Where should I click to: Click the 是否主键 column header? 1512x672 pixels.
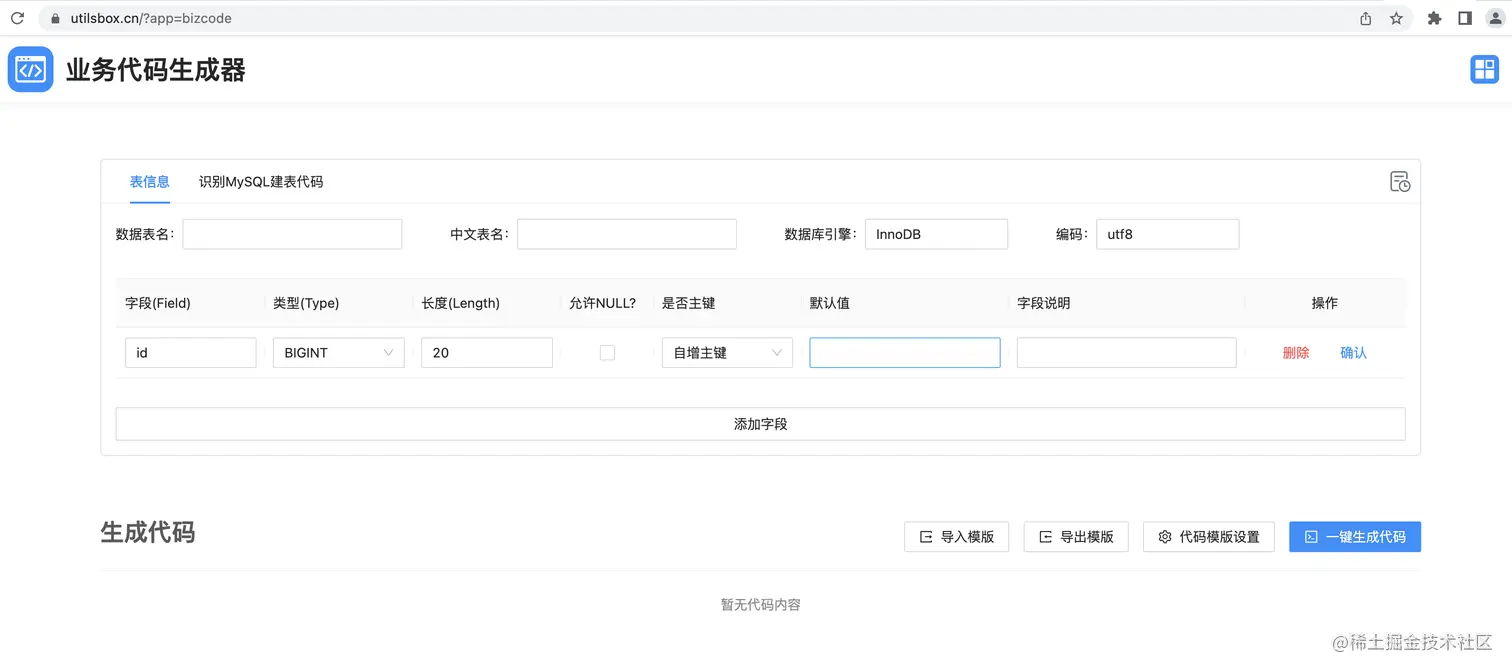tap(689, 303)
